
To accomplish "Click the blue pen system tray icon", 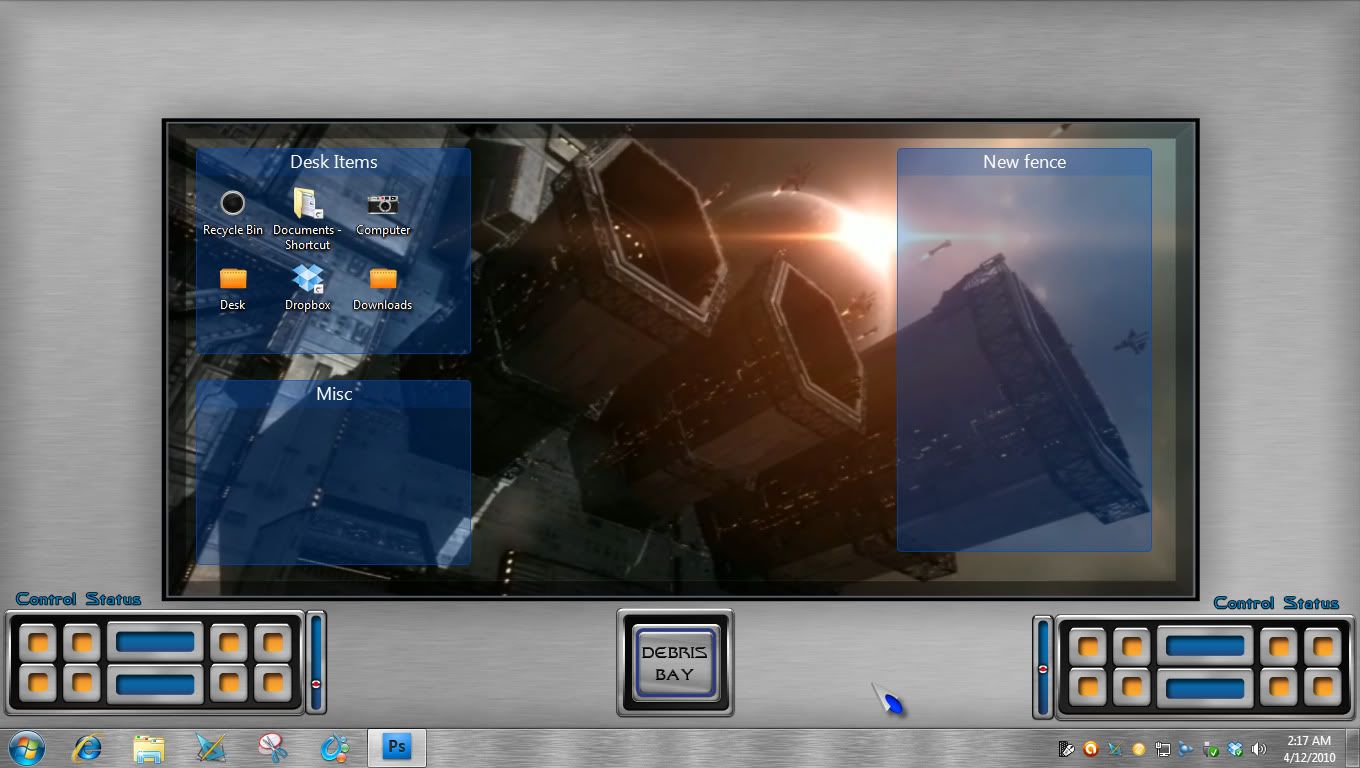I will [1115, 749].
